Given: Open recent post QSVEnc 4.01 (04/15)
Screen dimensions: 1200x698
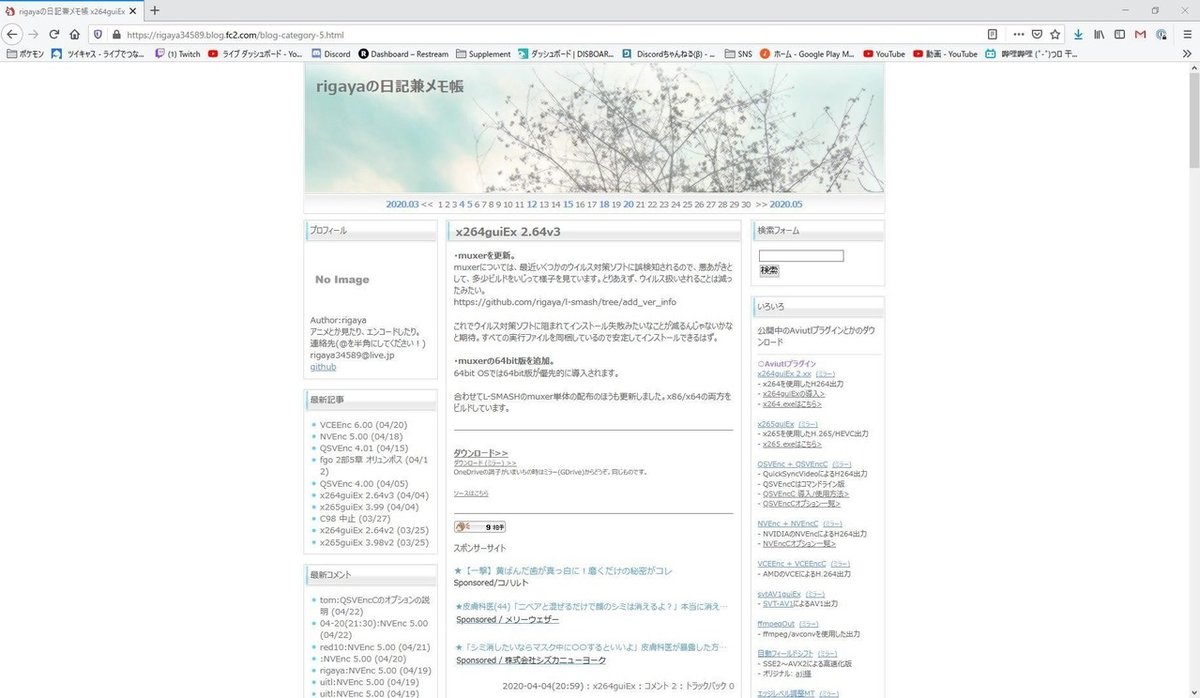Looking at the screenshot, I should point(364,448).
